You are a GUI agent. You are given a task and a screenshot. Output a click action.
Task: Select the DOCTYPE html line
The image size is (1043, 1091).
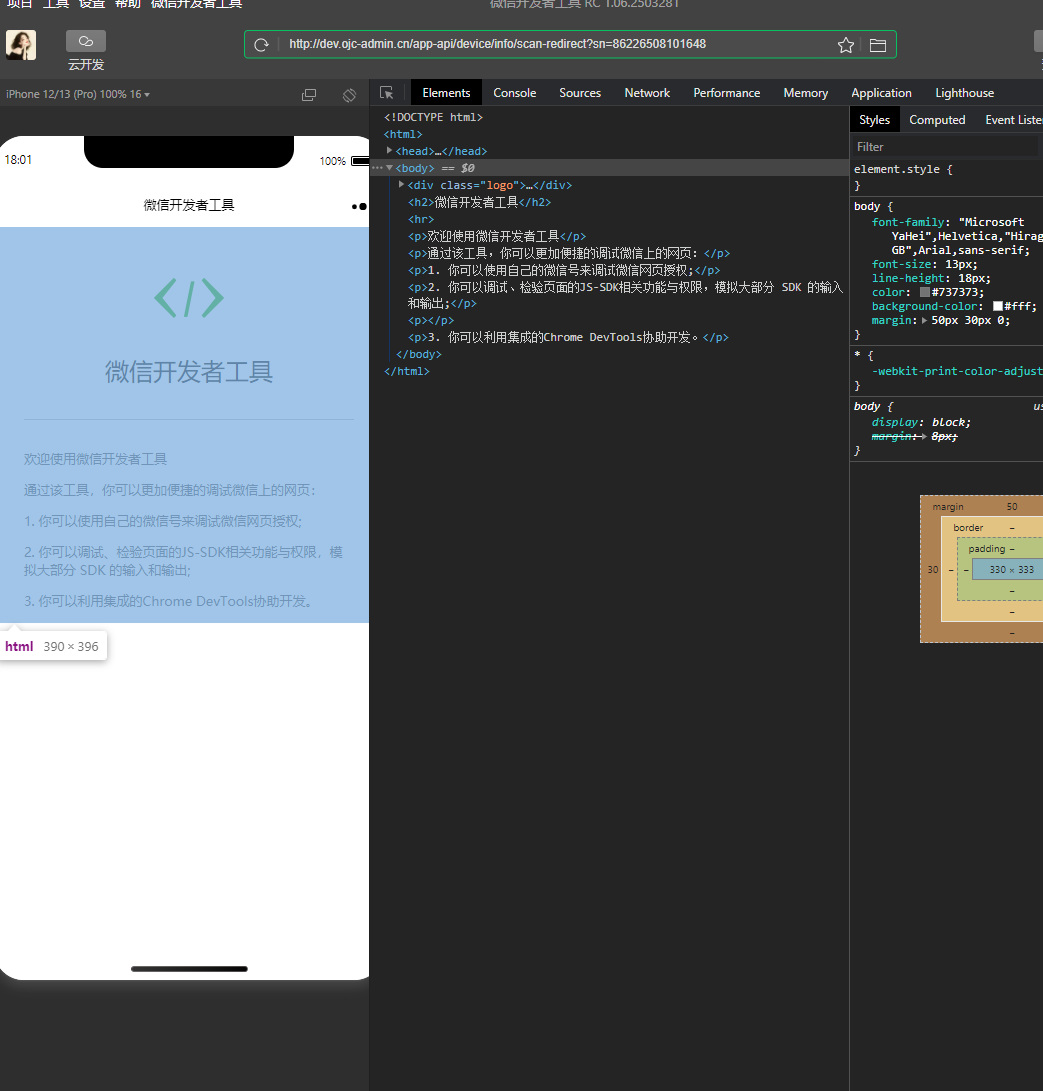433,117
